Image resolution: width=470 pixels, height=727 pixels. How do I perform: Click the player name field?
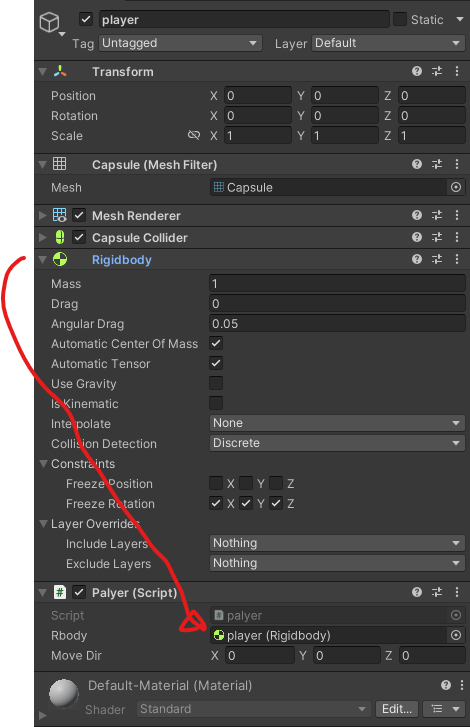244,19
